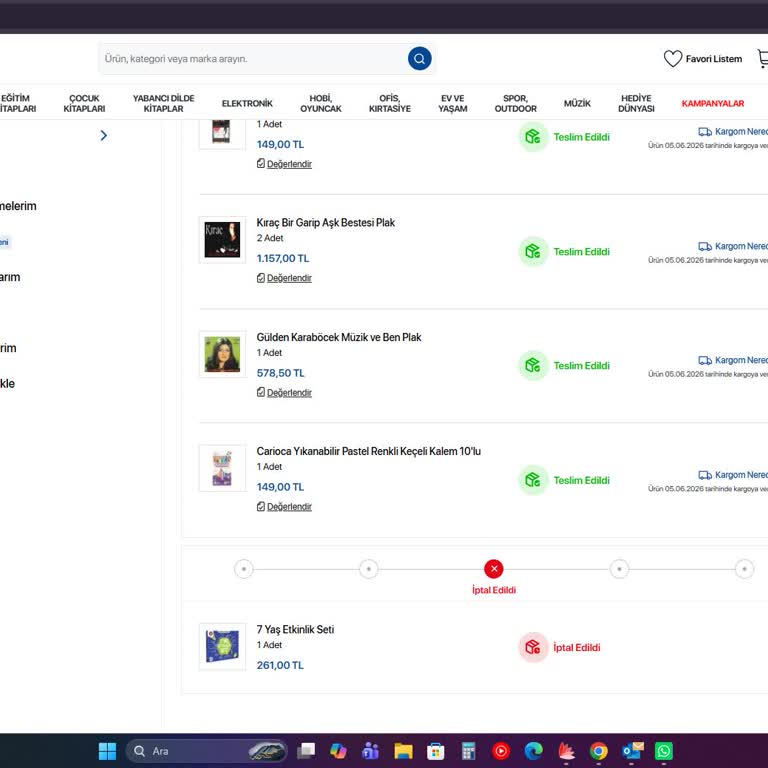Screen dimensions: 768x768
Task: Open Microsoft Edge from the taskbar
Action: click(533, 751)
